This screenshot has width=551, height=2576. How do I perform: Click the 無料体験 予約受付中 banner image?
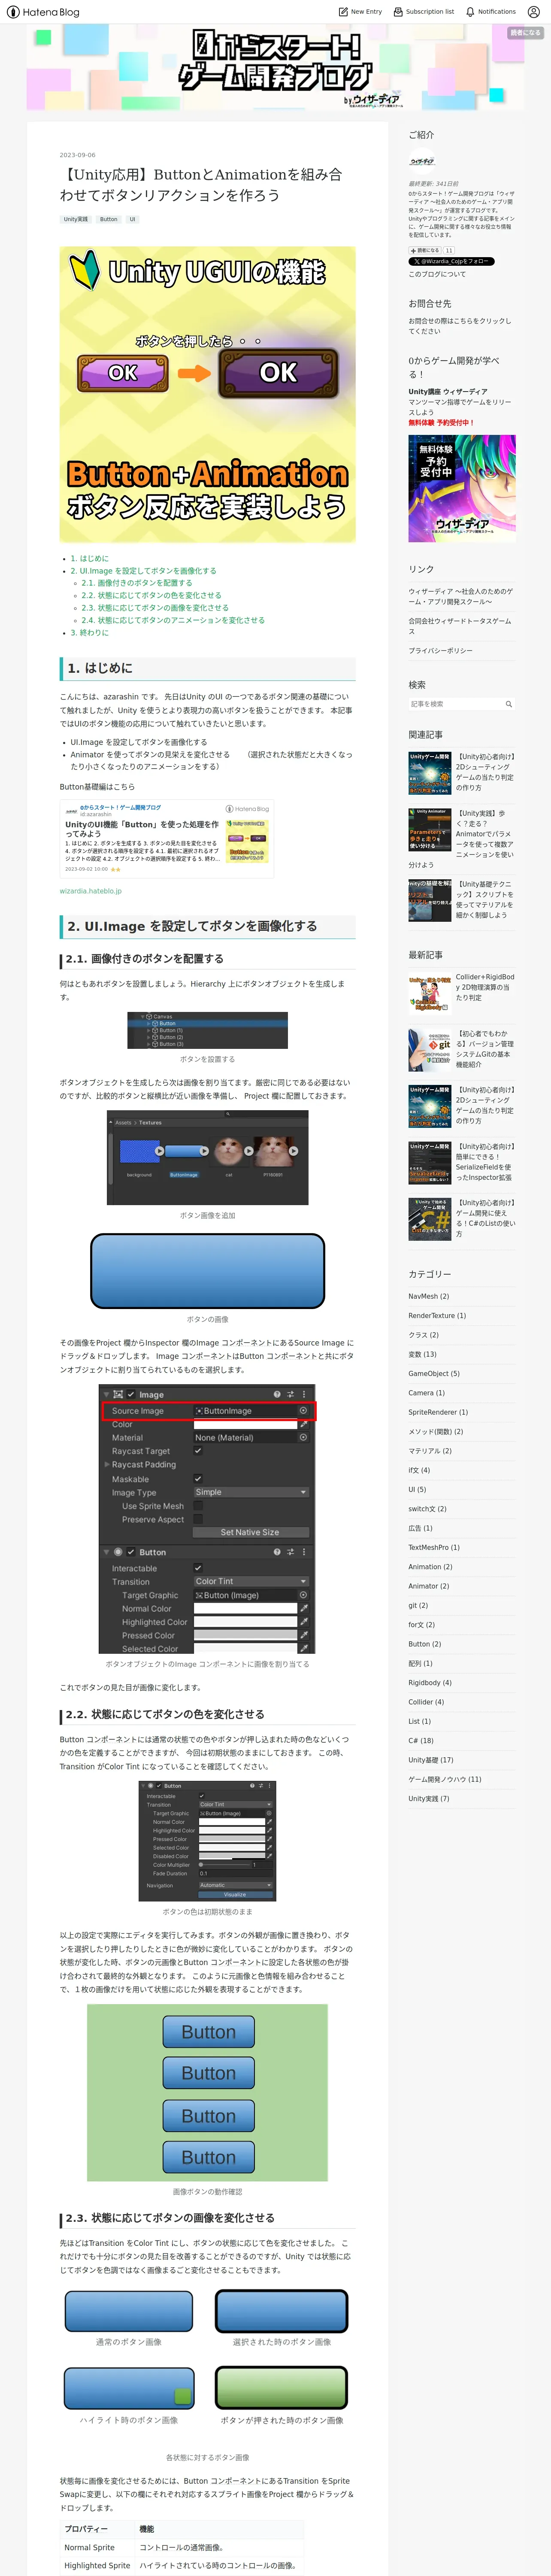point(462,489)
